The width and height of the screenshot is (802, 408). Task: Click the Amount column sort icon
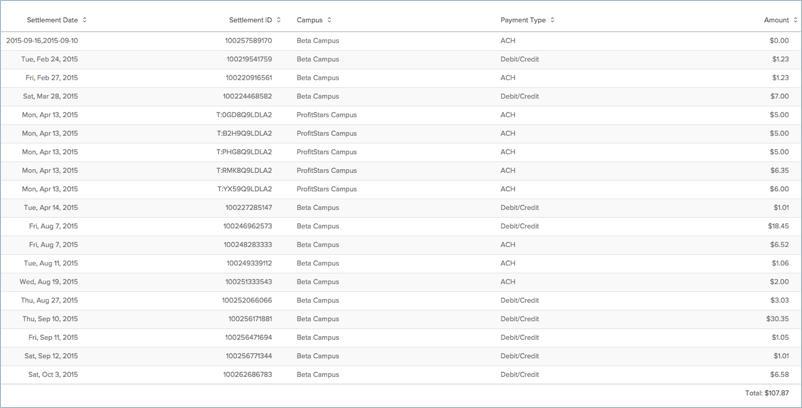(795, 20)
